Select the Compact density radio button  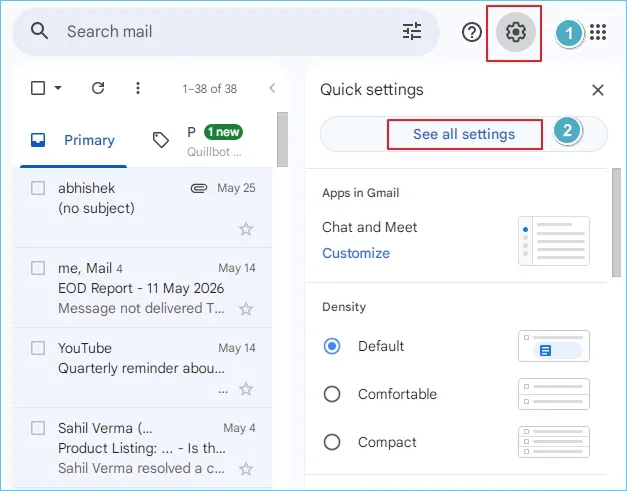[332, 442]
